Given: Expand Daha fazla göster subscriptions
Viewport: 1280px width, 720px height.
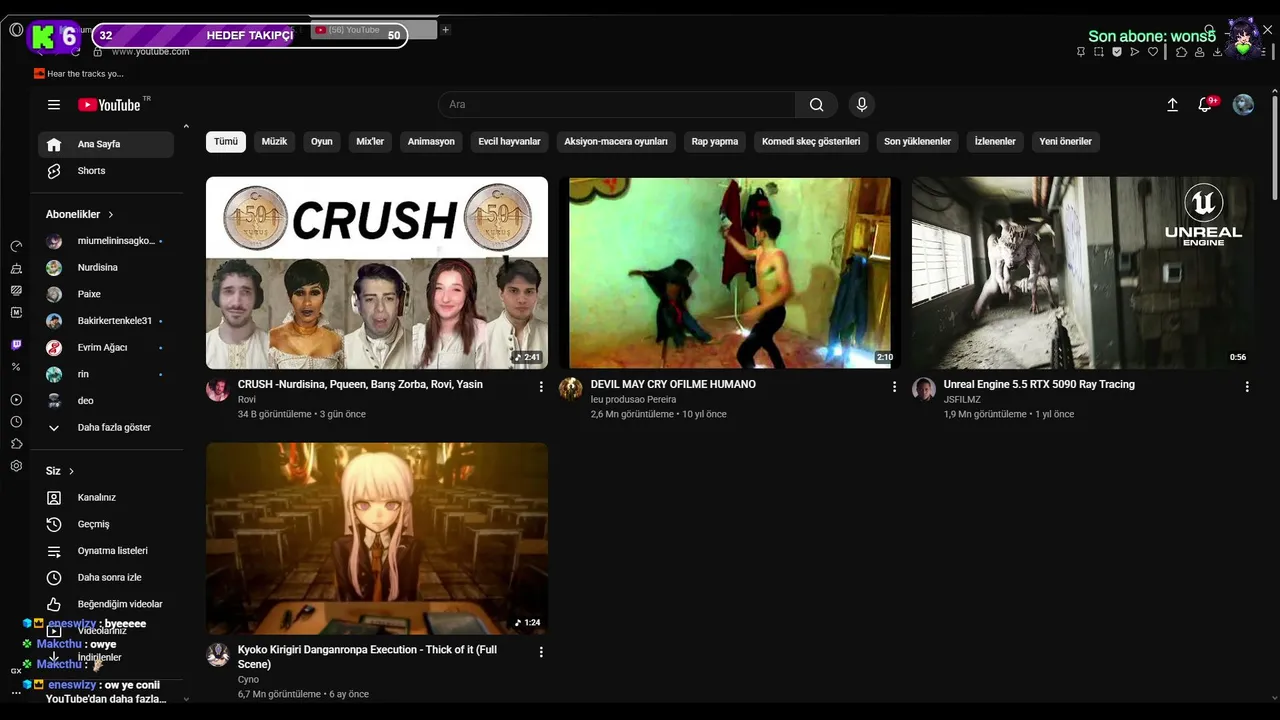Looking at the screenshot, I should [x=106, y=428].
